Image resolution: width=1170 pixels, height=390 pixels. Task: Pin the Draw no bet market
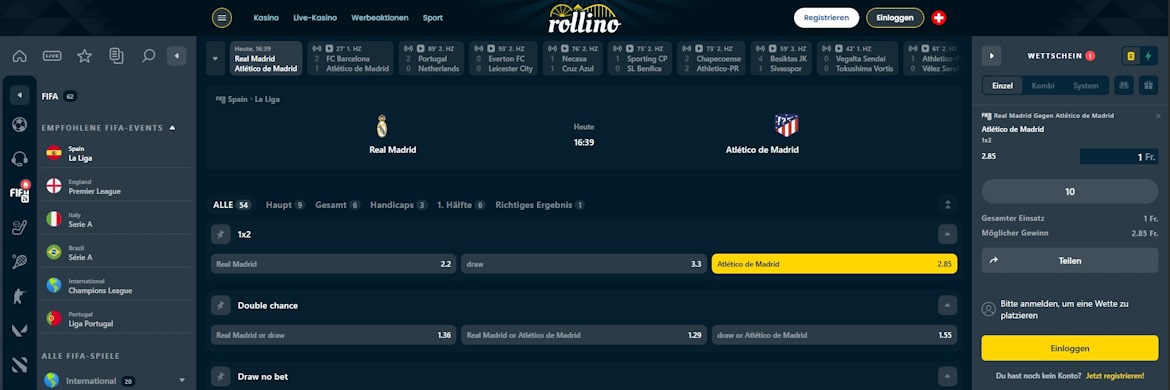(220, 377)
